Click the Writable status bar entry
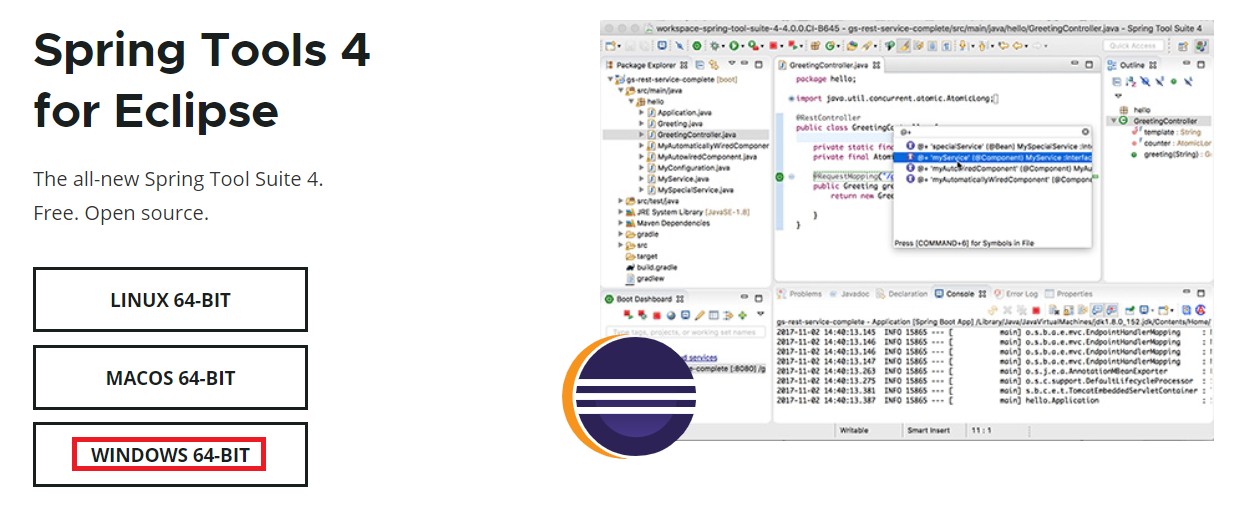Viewport: 1249px width, 519px height. pyautogui.click(x=853, y=430)
